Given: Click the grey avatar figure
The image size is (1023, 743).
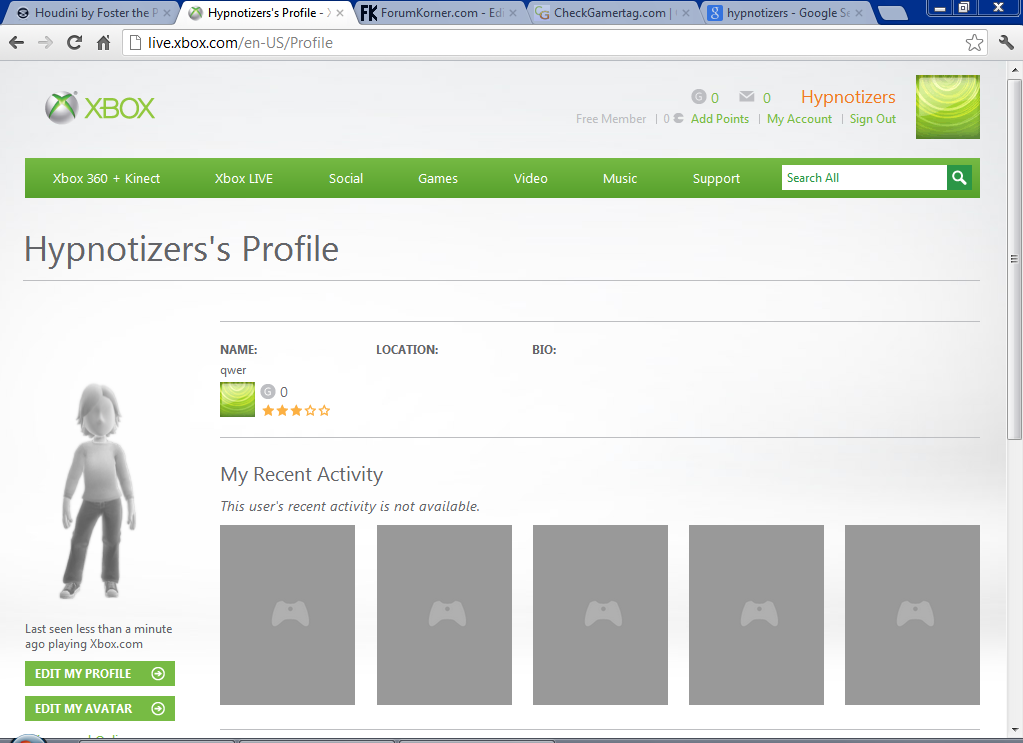Looking at the screenshot, I should point(99,491).
